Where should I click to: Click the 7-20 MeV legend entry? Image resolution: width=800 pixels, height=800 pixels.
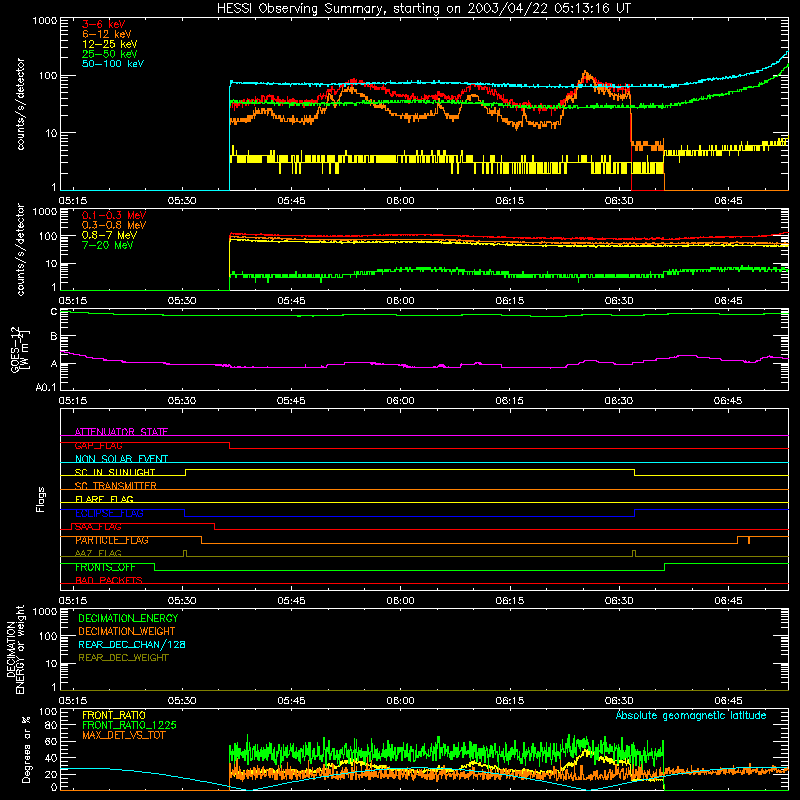point(108,245)
